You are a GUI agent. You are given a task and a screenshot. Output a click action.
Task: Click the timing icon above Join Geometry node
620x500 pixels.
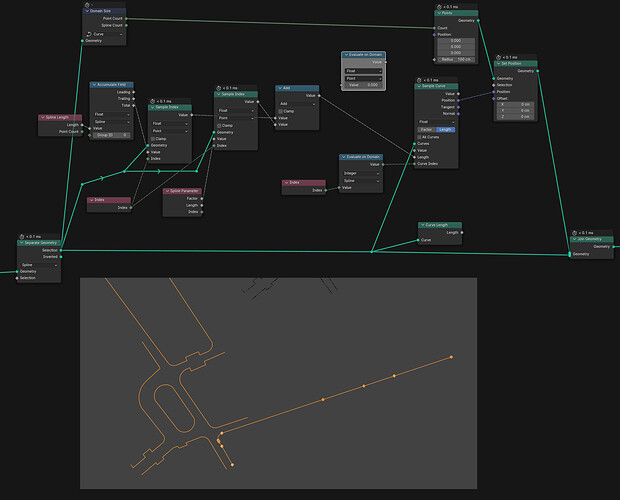575,233
